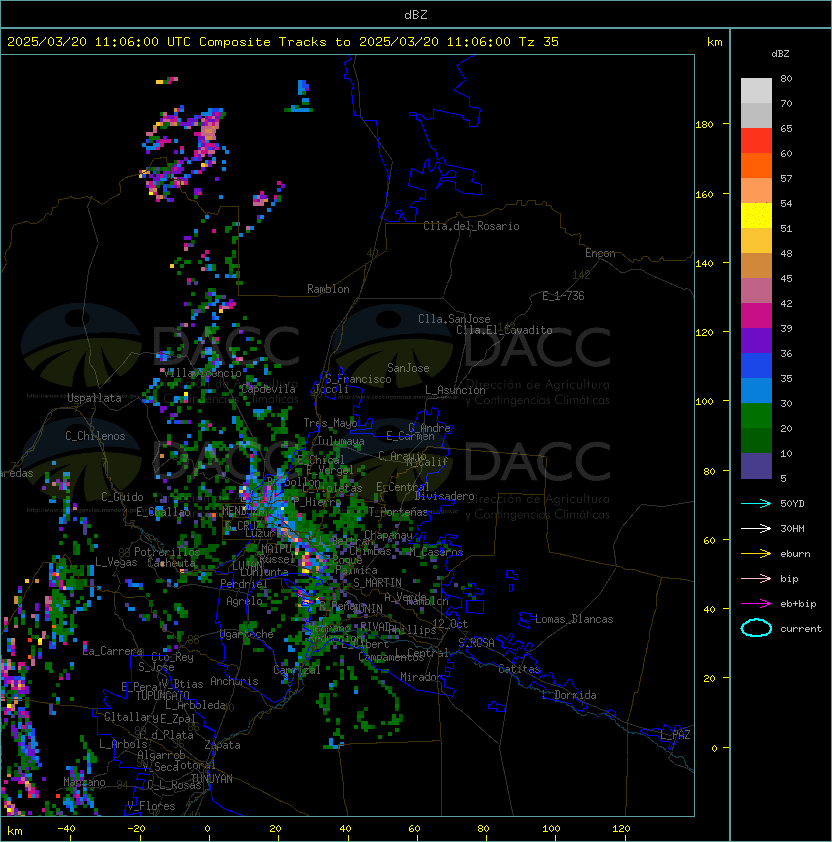This screenshot has height=842, width=832.
Task: Click the 'Encon' map label
Action: click(x=600, y=253)
